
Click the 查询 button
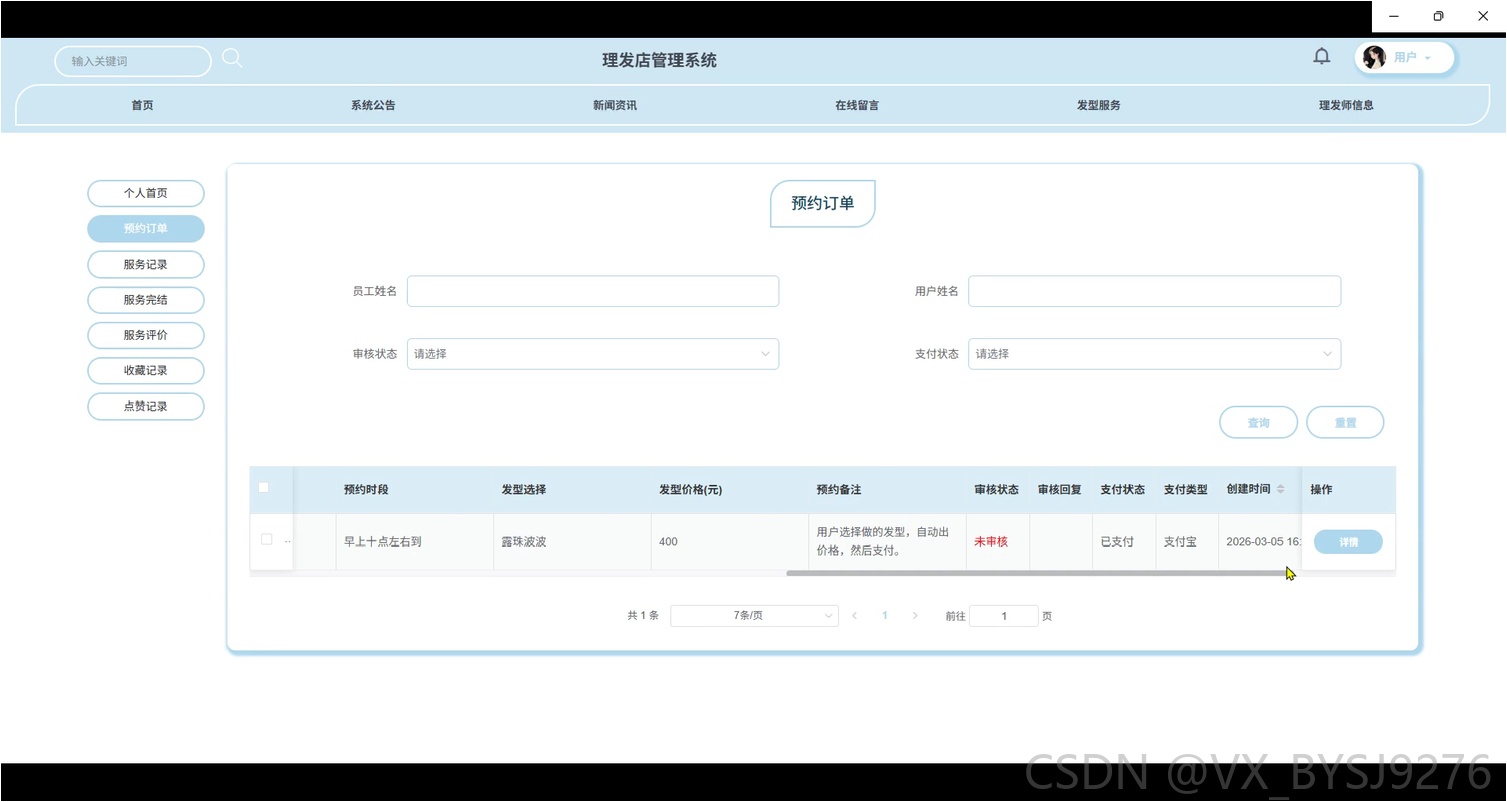(x=1258, y=423)
